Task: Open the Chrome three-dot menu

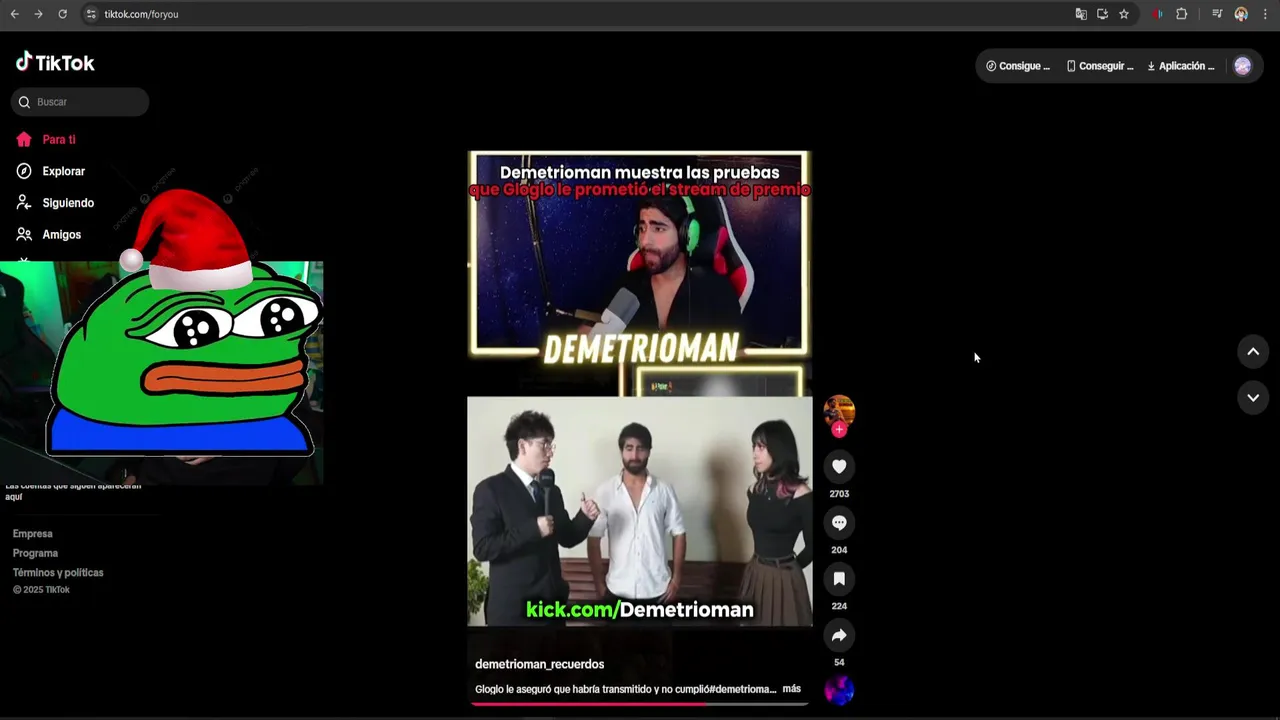Action: coord(1265,14)
